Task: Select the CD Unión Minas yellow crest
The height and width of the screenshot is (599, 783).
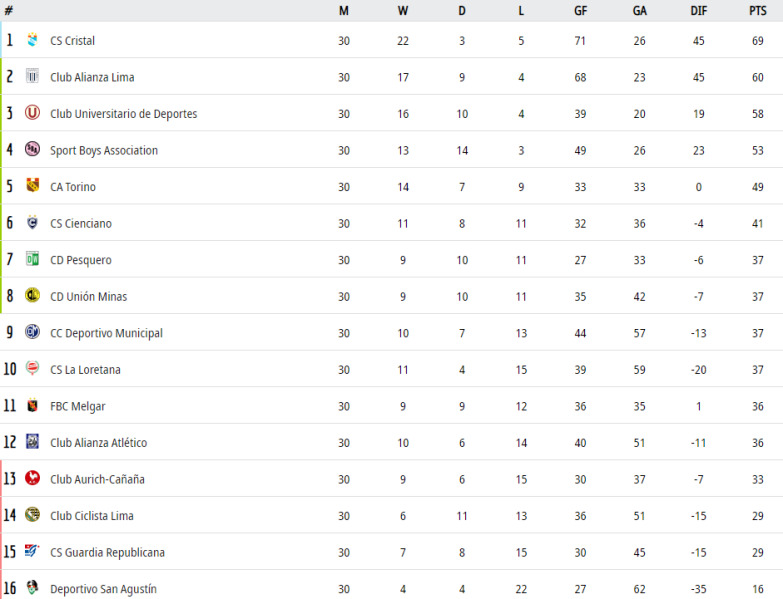Action: point(32,295)
